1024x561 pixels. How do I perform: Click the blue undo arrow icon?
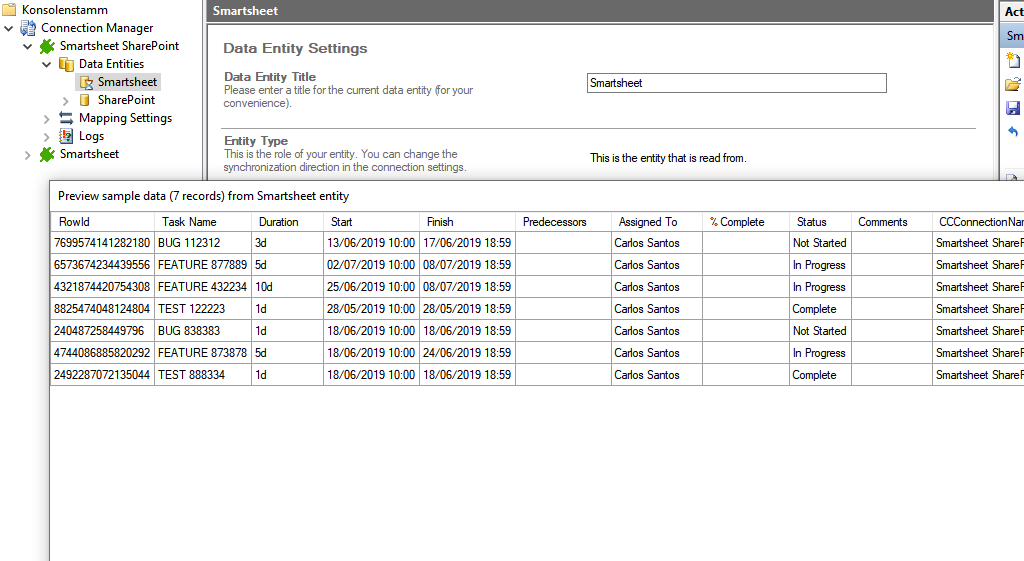[x=1013, y=132]
